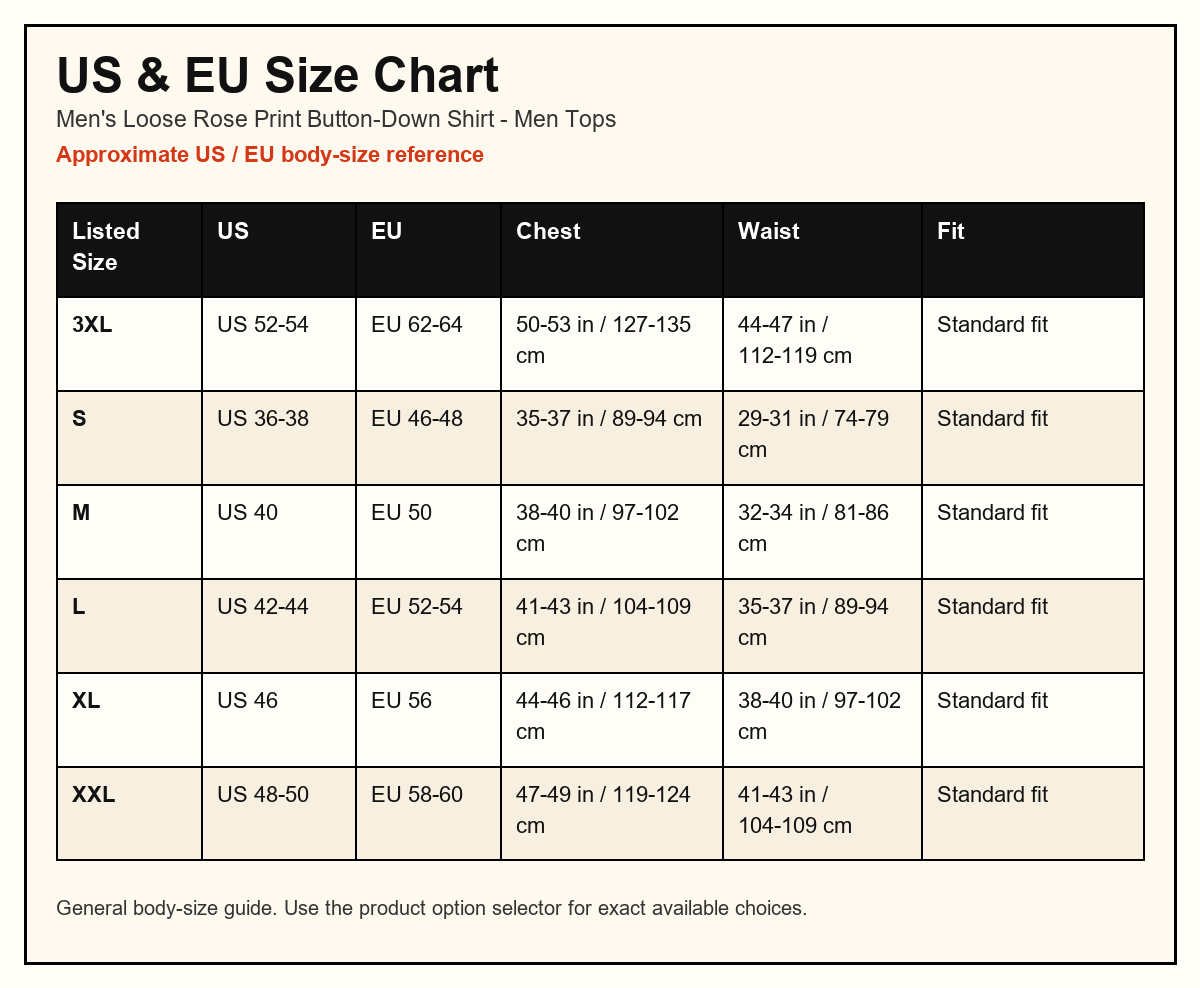Click the US & EU Size Chart title
The height and width of the screenshot is (988, 1200).
[x=277, y=76]
